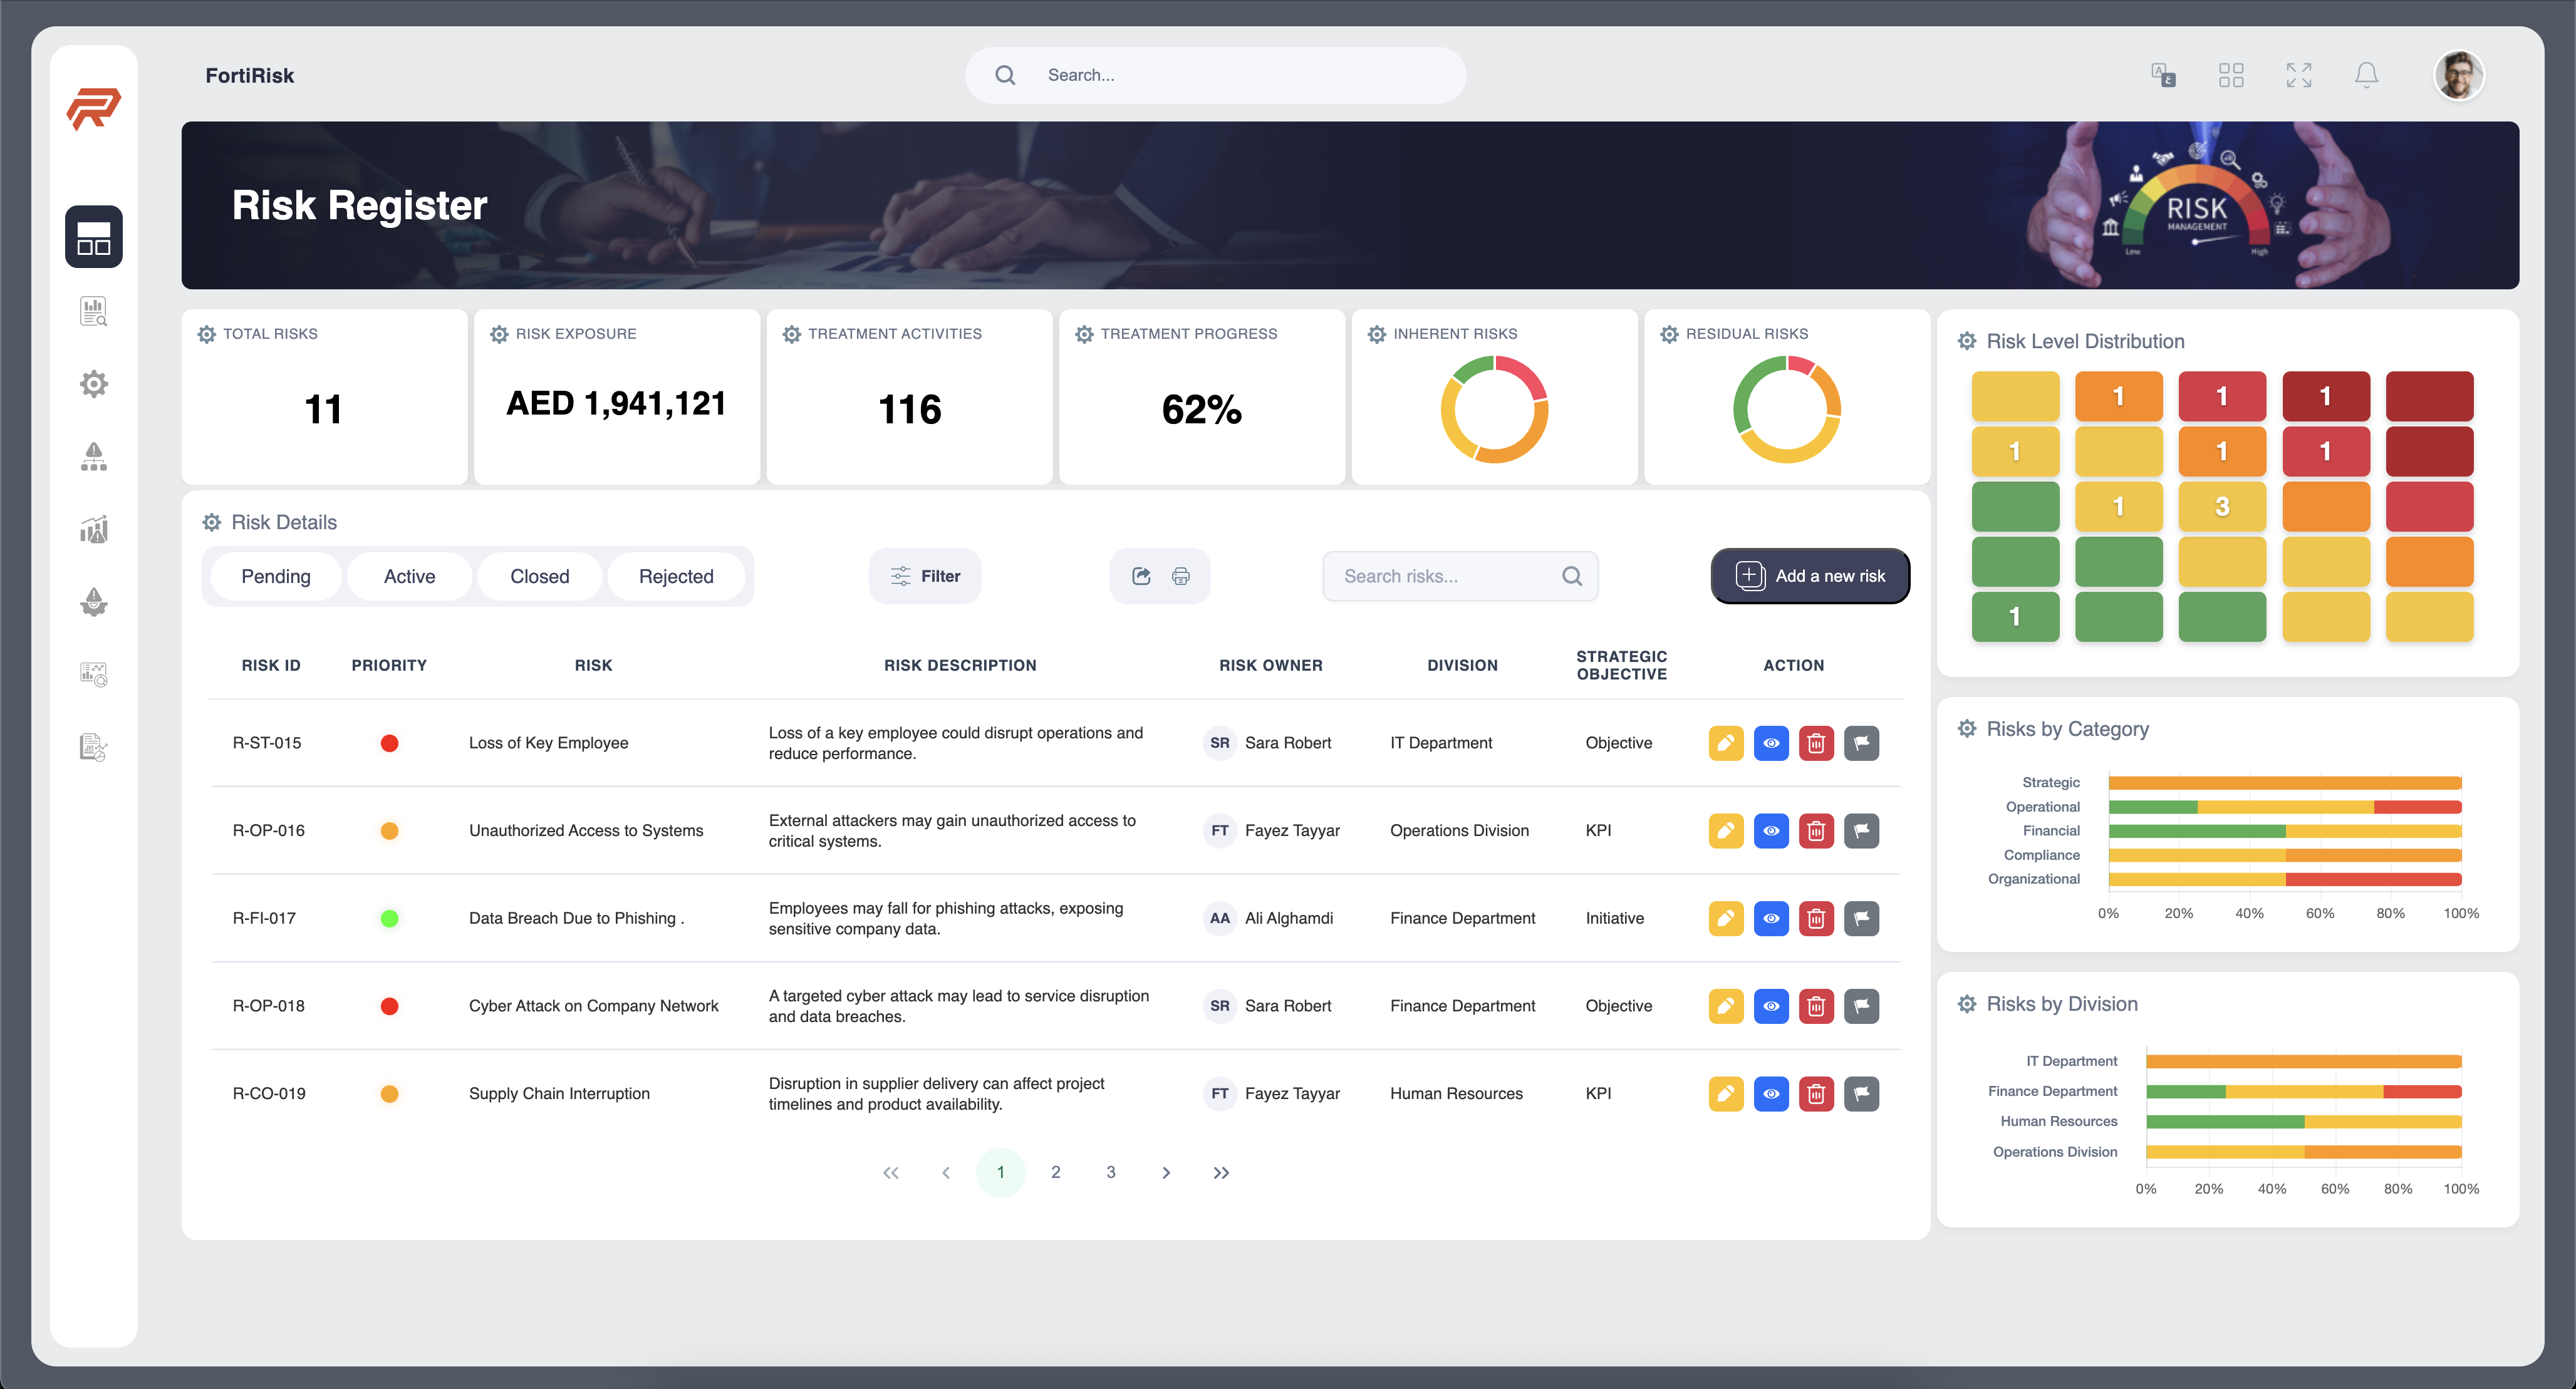Toggle the Active risks filter

(x=409, y=576)
